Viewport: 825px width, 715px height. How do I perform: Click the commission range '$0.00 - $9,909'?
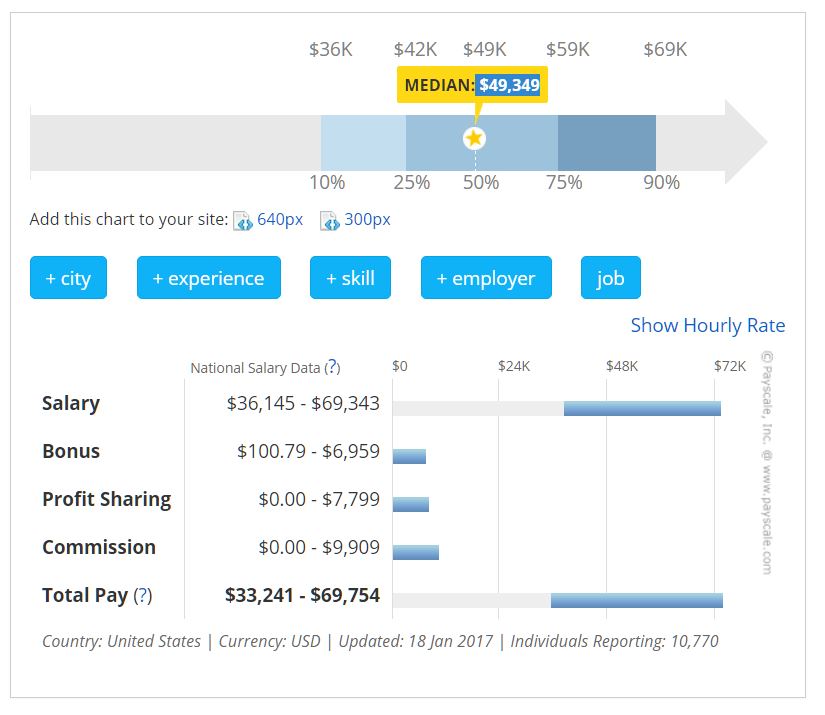[319, 547]
